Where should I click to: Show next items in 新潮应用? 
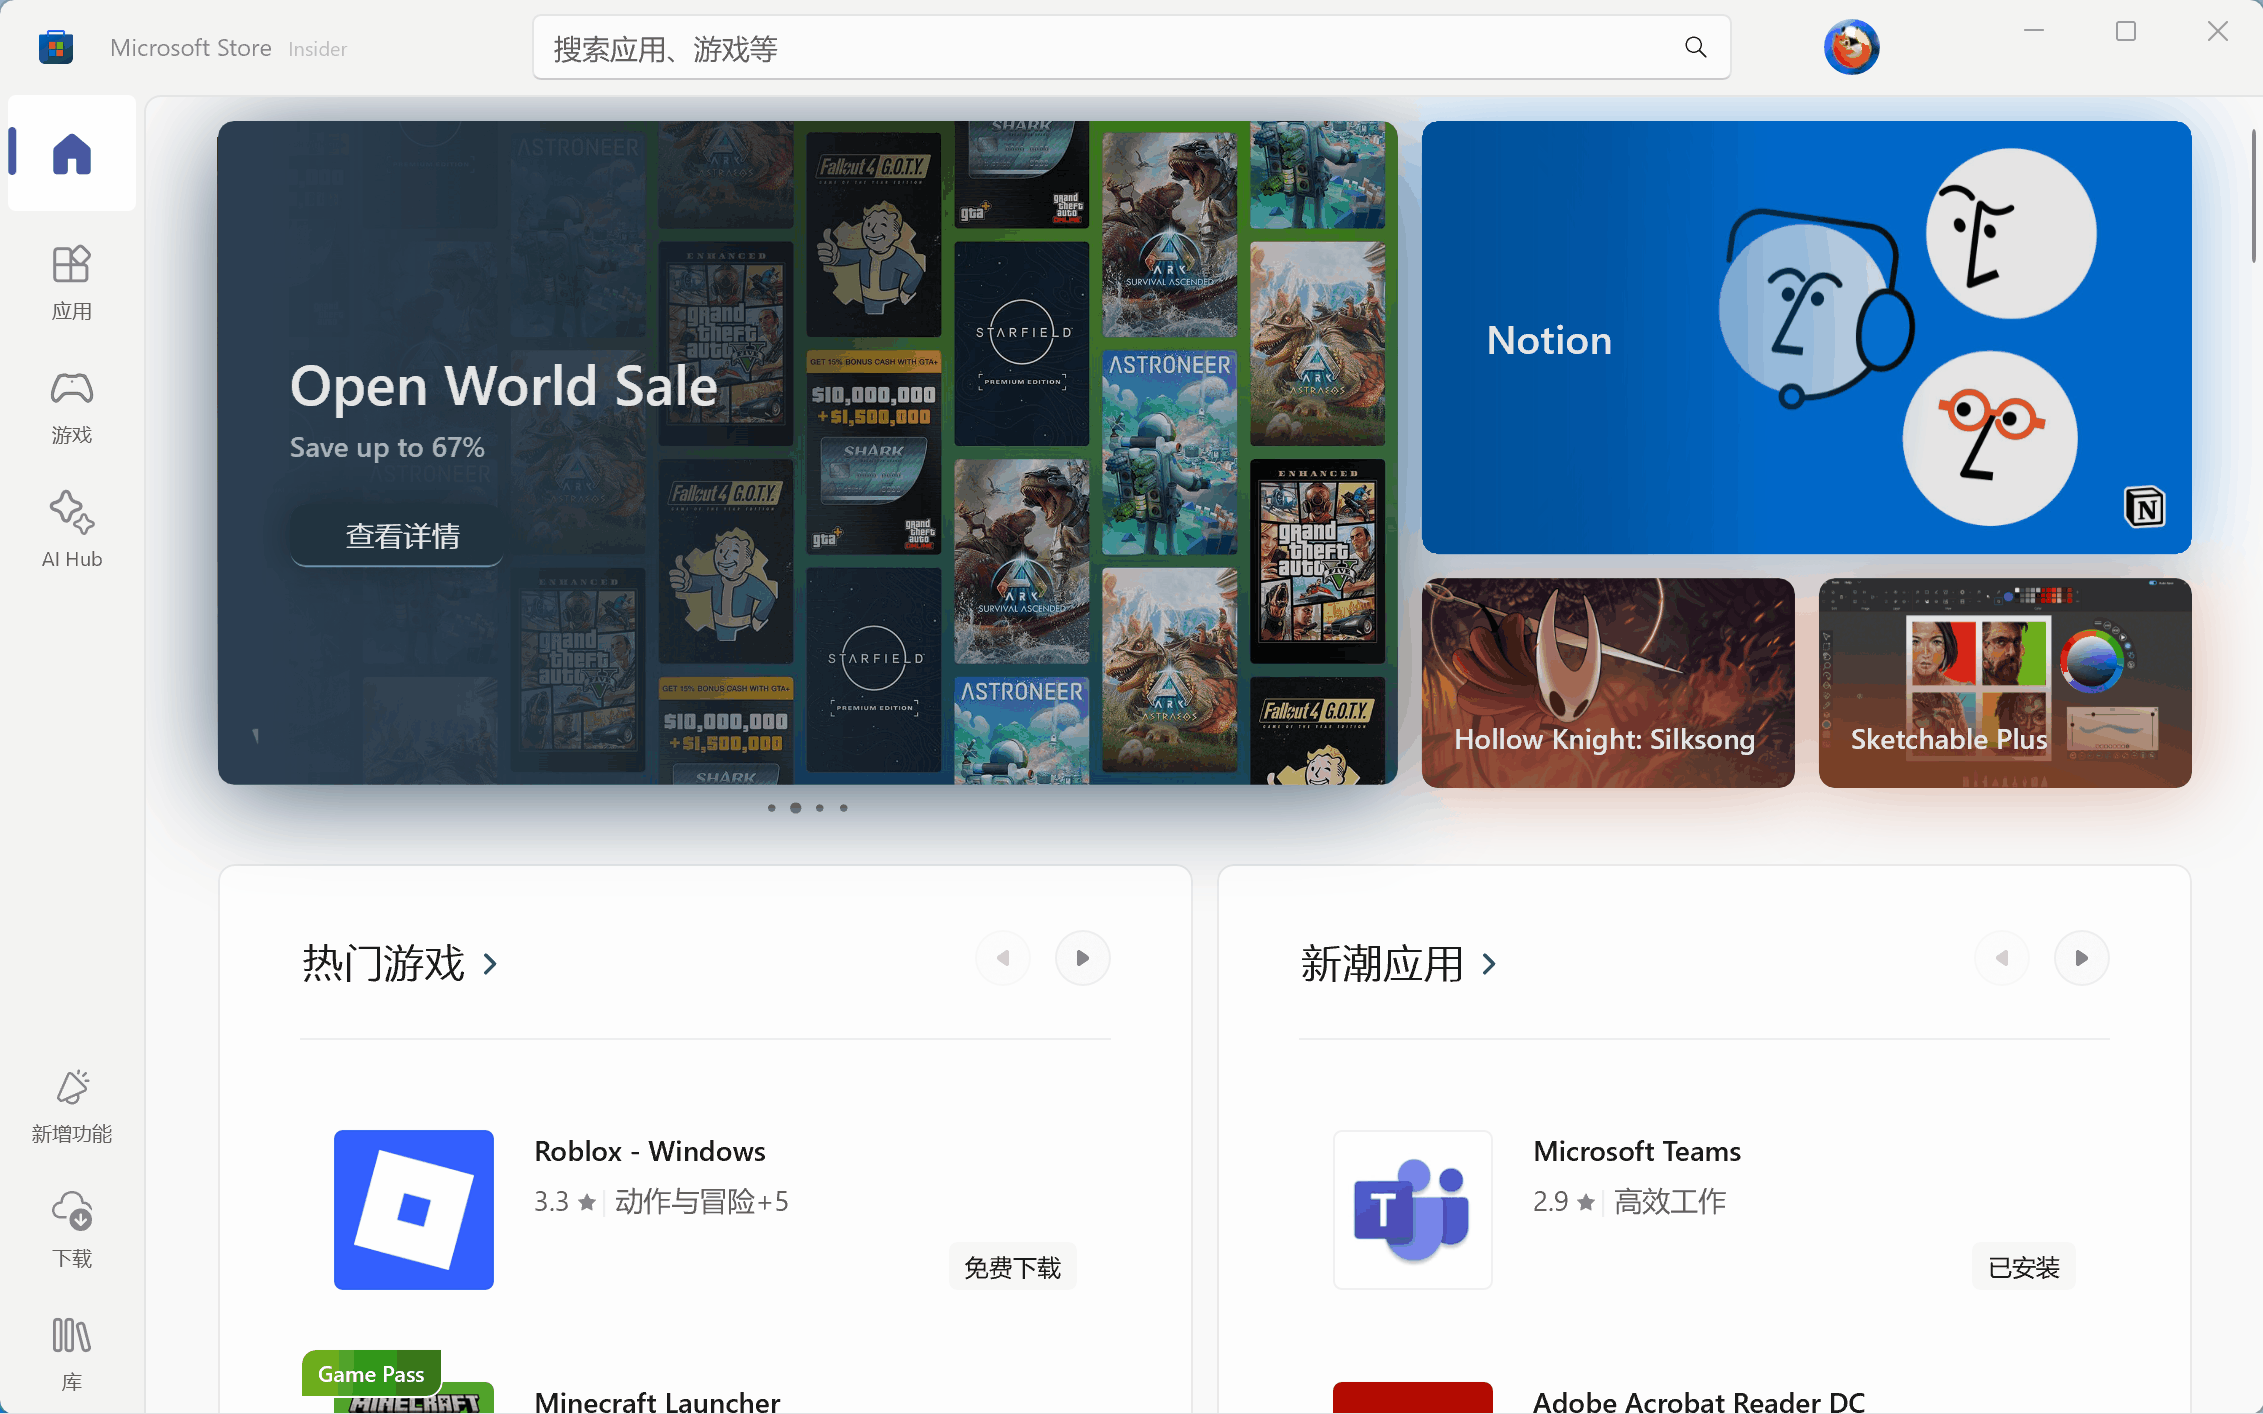(2081, 958)
